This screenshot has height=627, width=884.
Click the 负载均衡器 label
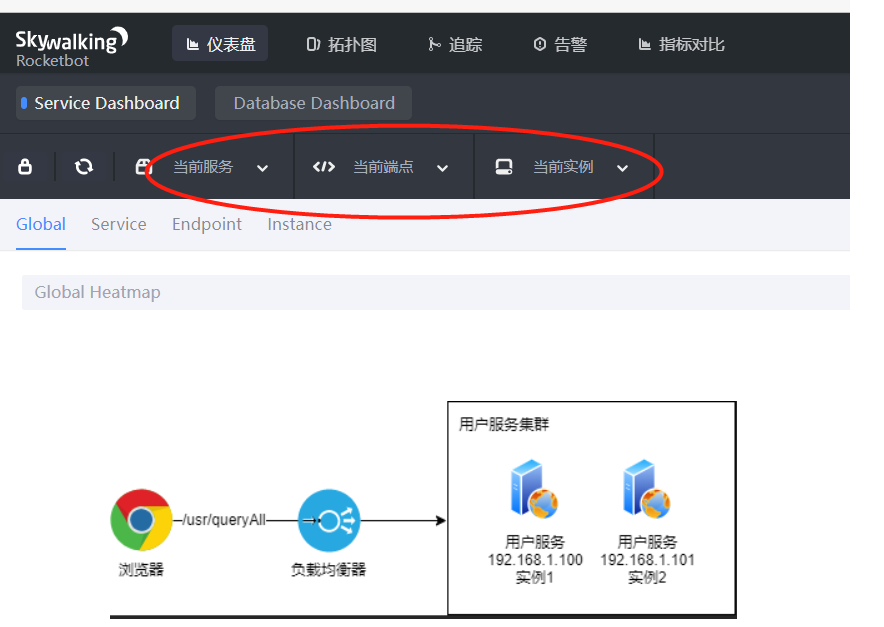(328, 569)
